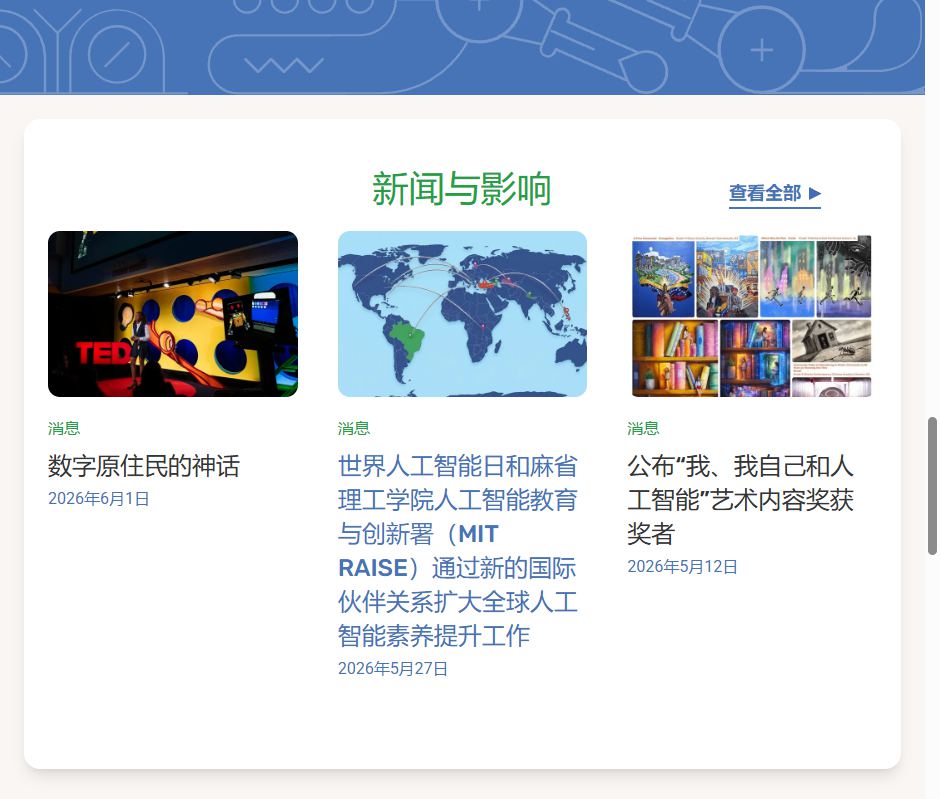Click the 消息 label above 世界人工智能日 article

[354, 428]
